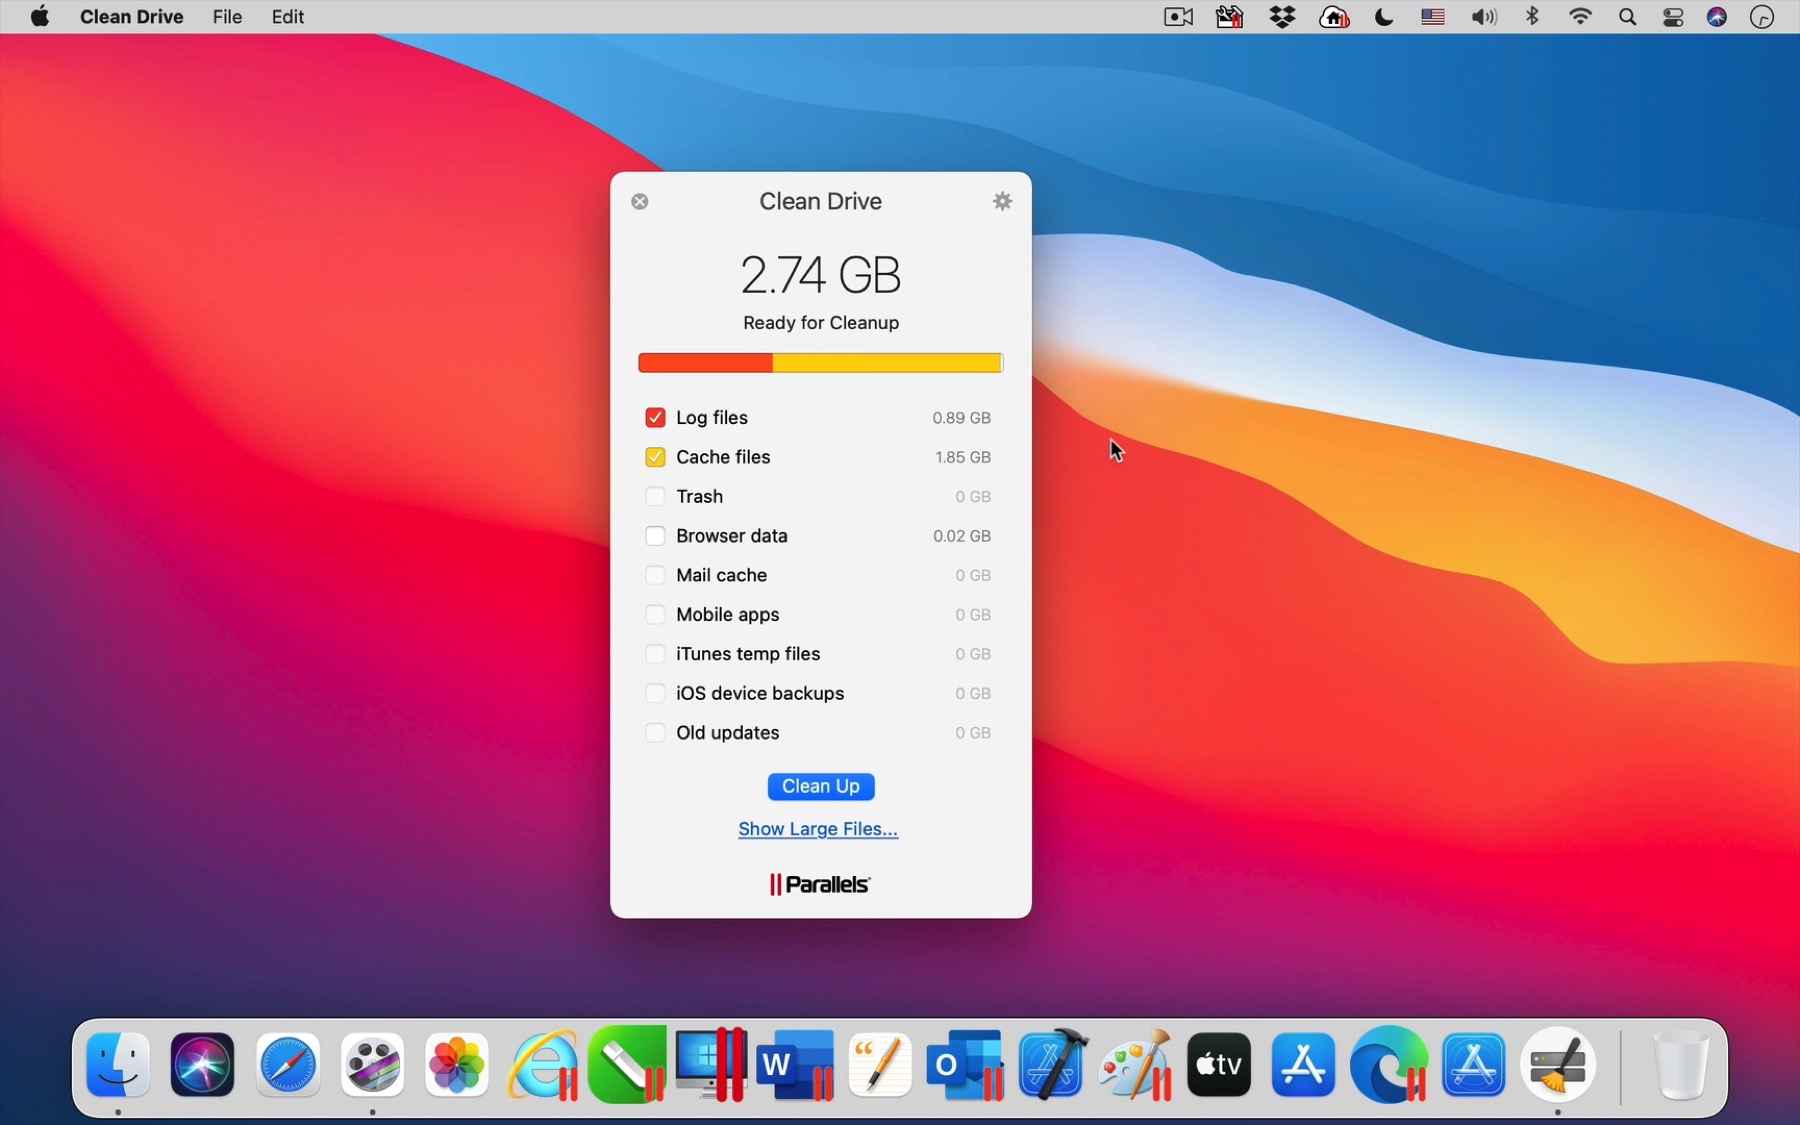The height and width of the screenshot is (1125, 1800).
Task: Enable the Trash cleanup option
Action: 656,496
